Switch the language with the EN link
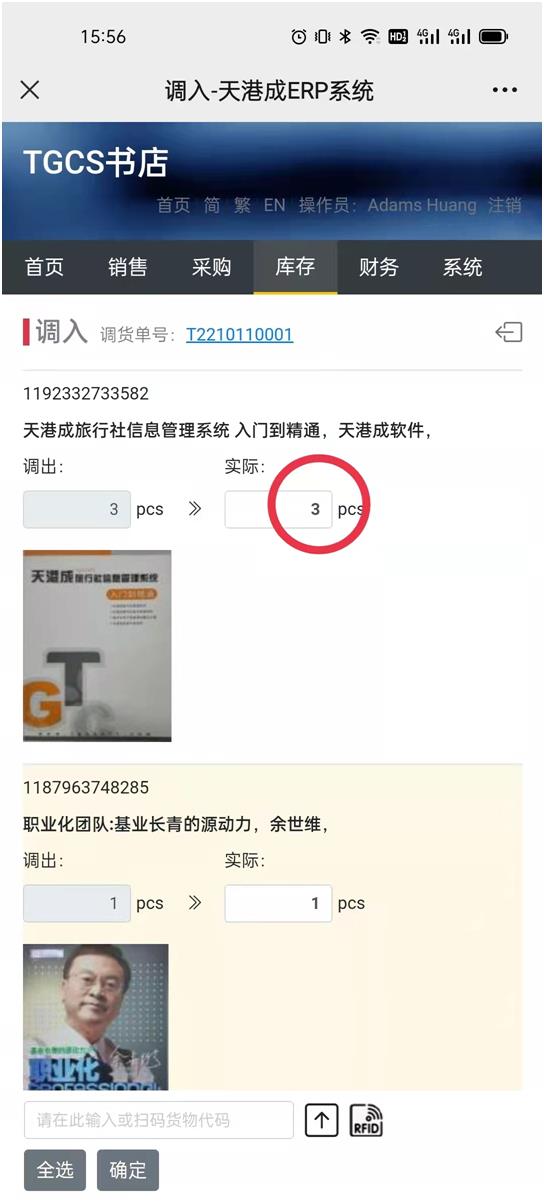544x1204 pixels. [x=275, y=205]
